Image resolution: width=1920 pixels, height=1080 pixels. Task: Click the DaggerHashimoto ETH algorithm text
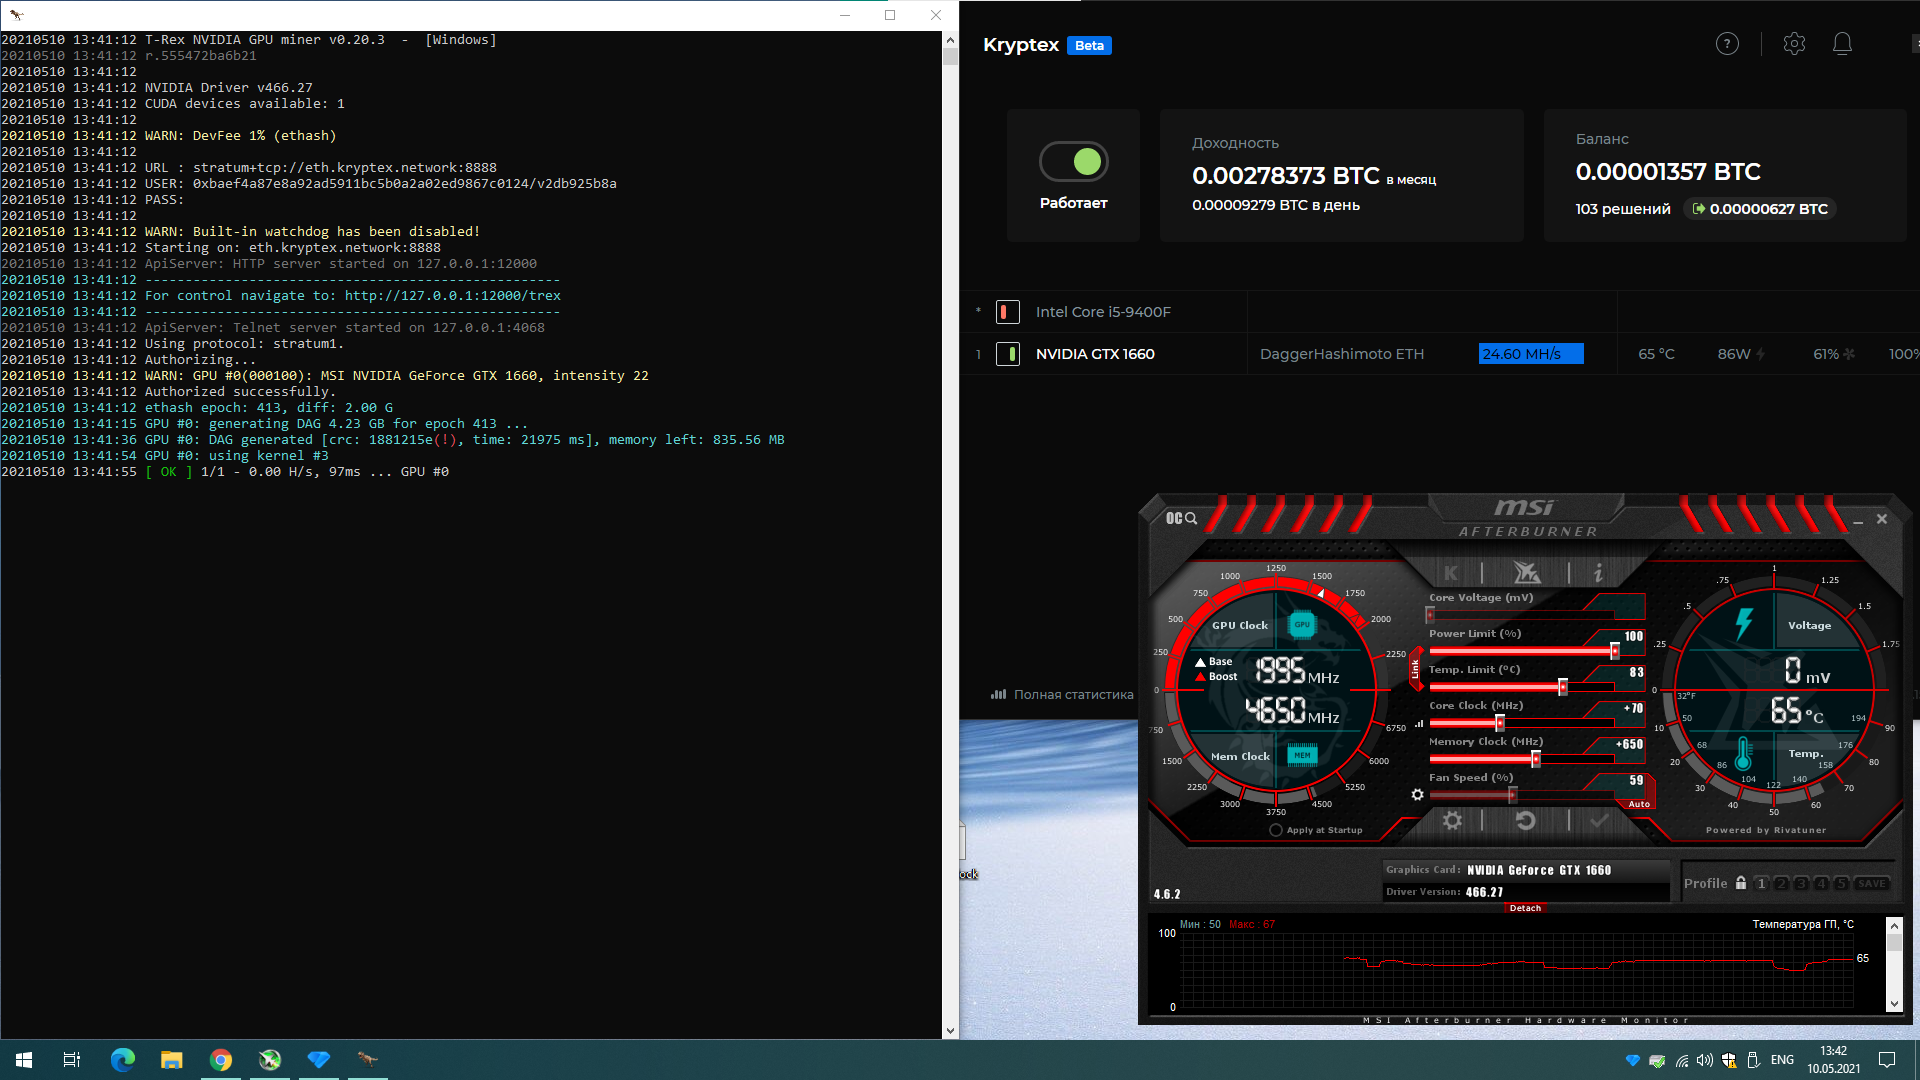click(x=1342, y=354)
